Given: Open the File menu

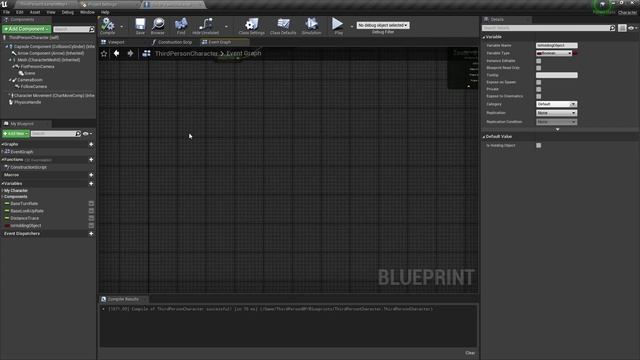Looking at the screenshot, I should [7, 12].
